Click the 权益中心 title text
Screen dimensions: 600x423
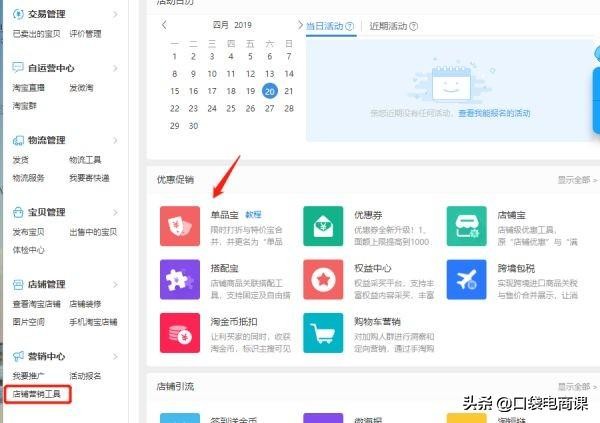(373, 268)
